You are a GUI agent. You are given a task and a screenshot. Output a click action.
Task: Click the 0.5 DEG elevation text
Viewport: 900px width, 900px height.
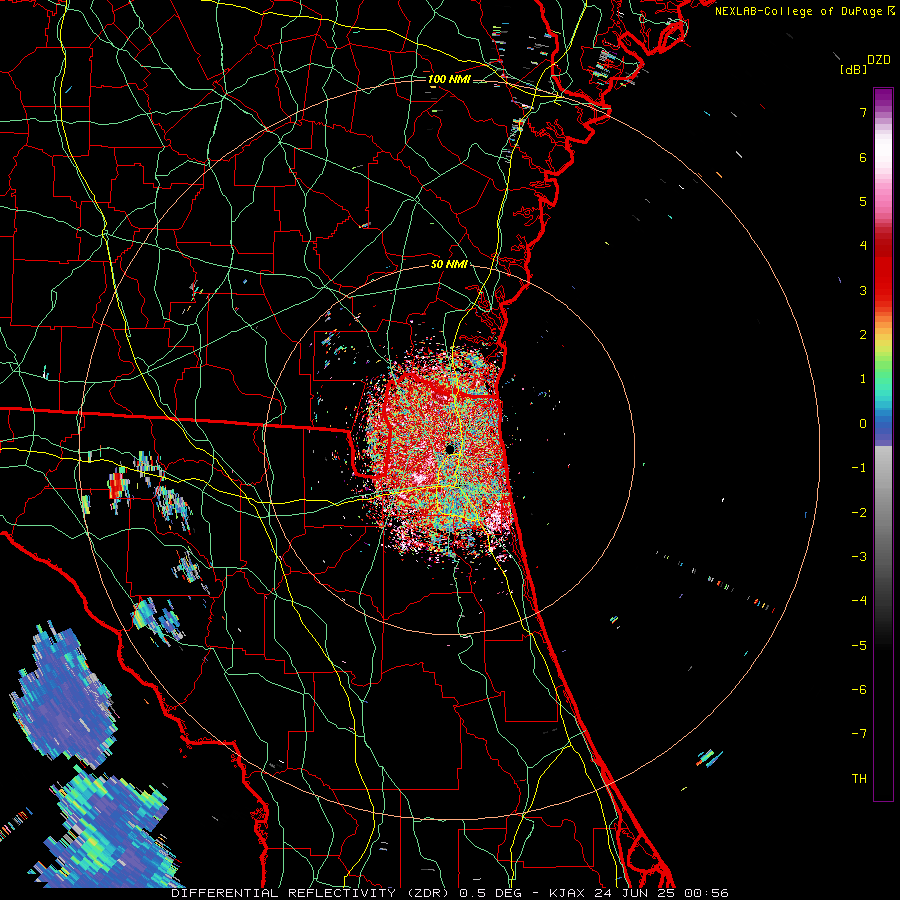[x=490, y=893]
